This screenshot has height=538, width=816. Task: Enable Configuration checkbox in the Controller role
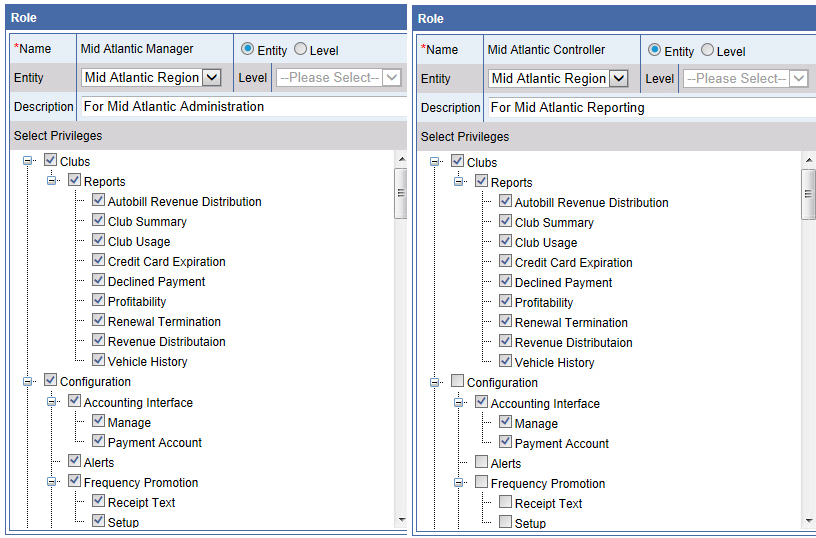click(458, 382)
